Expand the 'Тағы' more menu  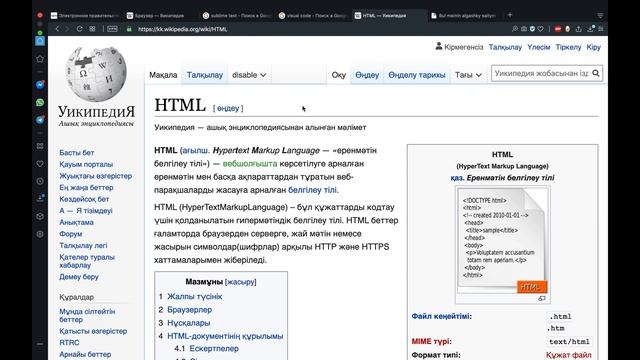point(468,75)
